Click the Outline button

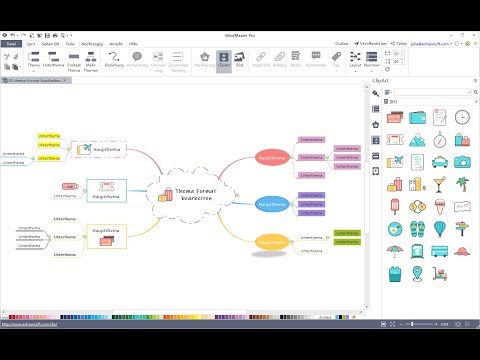pos(342,44)
